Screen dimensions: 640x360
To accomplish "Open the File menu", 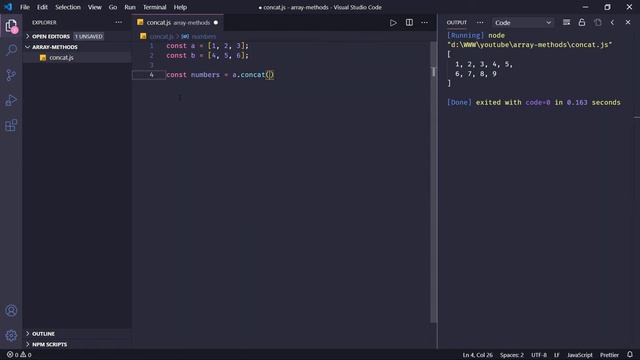I will pyautogui.click(x=25, y=7).
